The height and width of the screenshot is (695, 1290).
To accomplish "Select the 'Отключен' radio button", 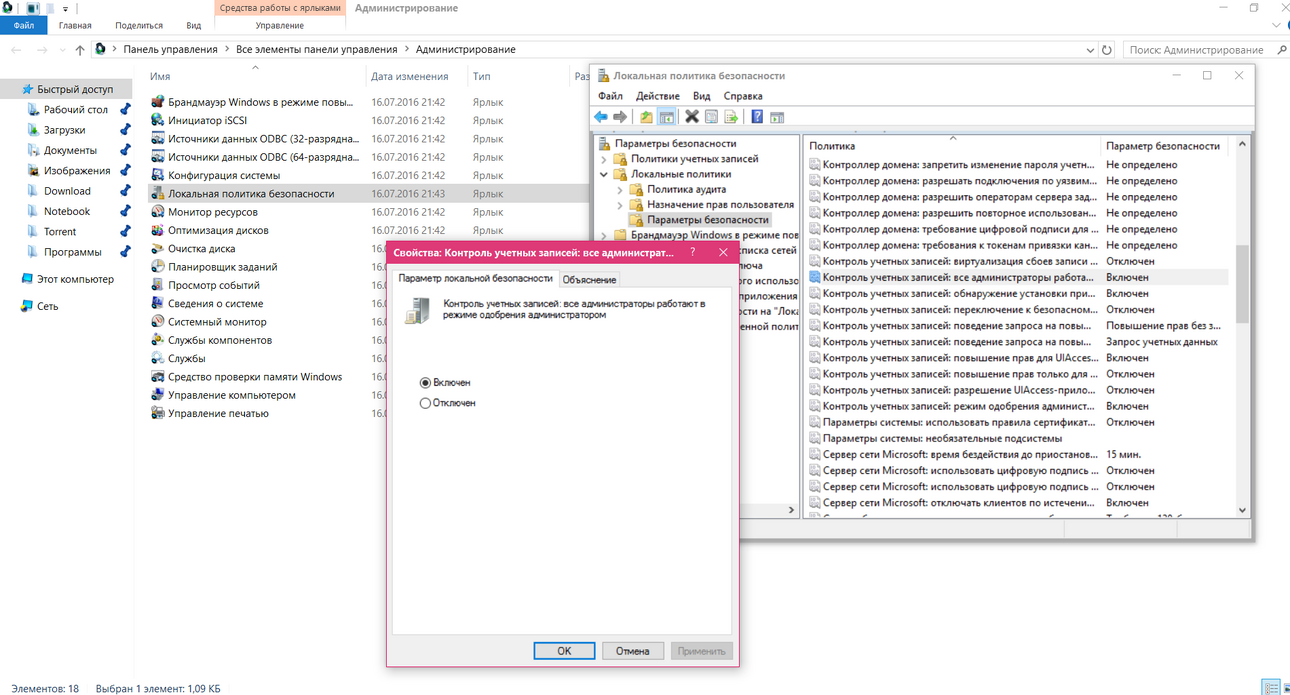I will coord(425,403).
